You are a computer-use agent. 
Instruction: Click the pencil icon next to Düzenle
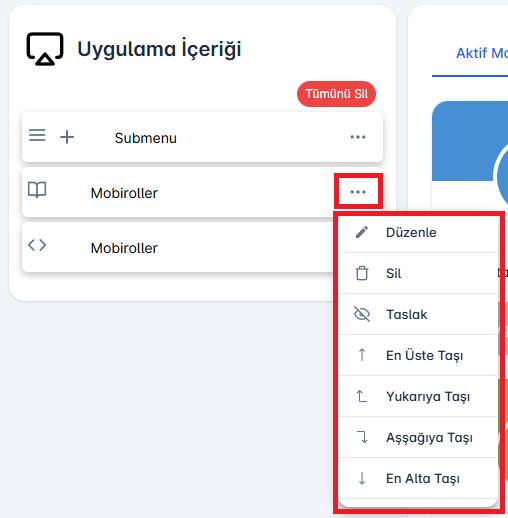tap(362, 232)
